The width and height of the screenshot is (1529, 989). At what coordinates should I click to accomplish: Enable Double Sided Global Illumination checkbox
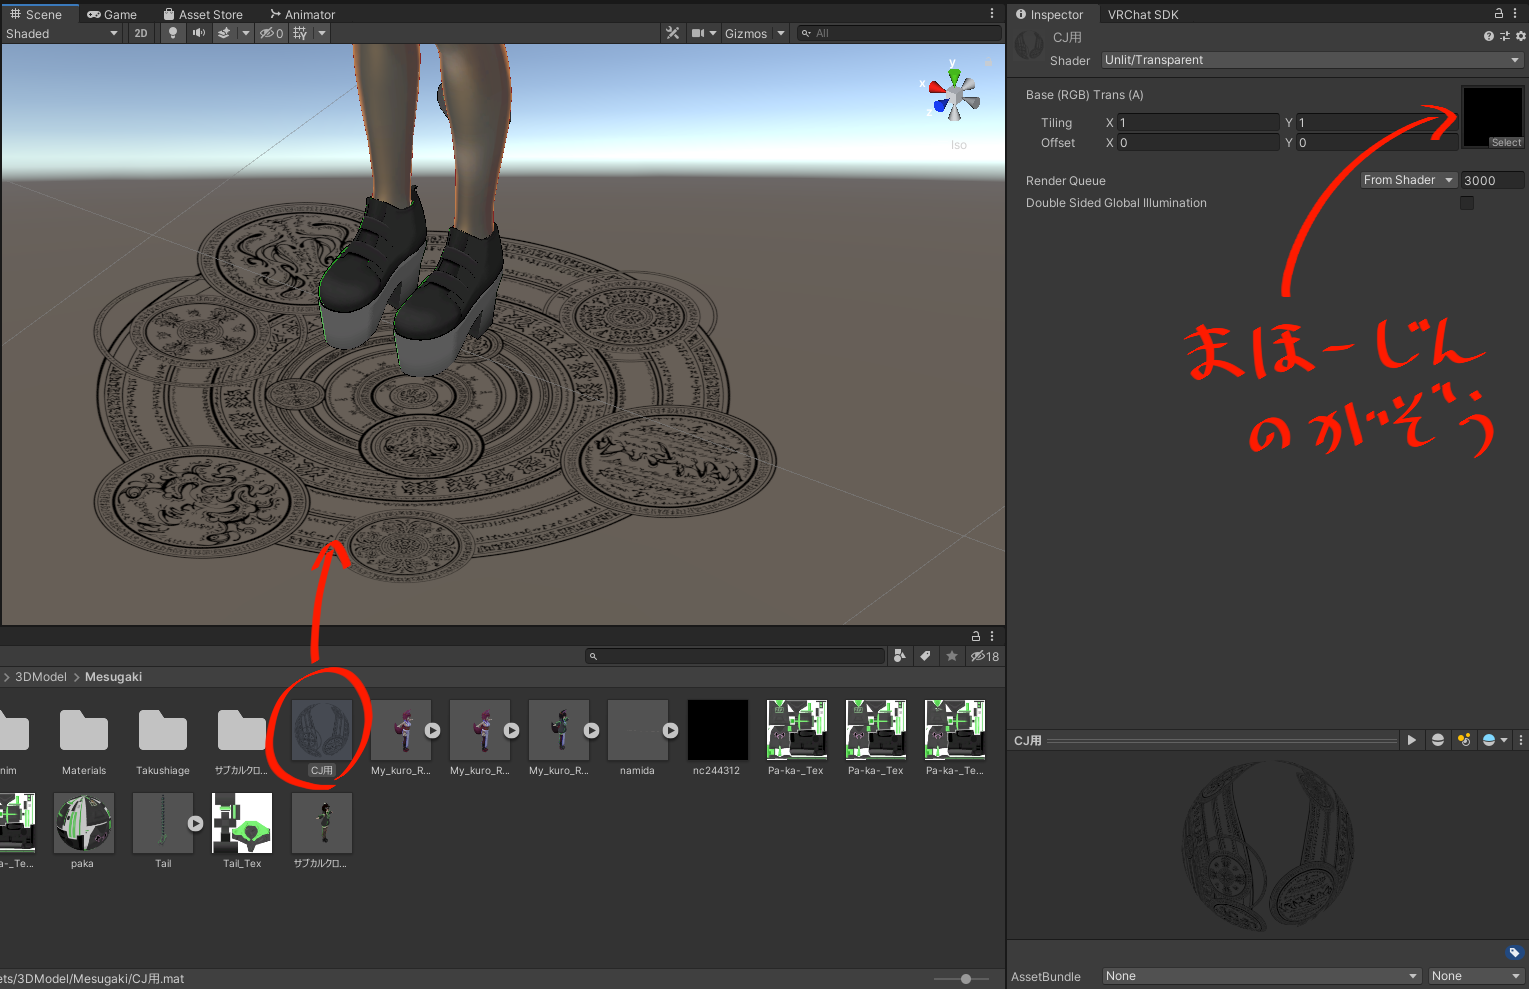click(1467, 203)
